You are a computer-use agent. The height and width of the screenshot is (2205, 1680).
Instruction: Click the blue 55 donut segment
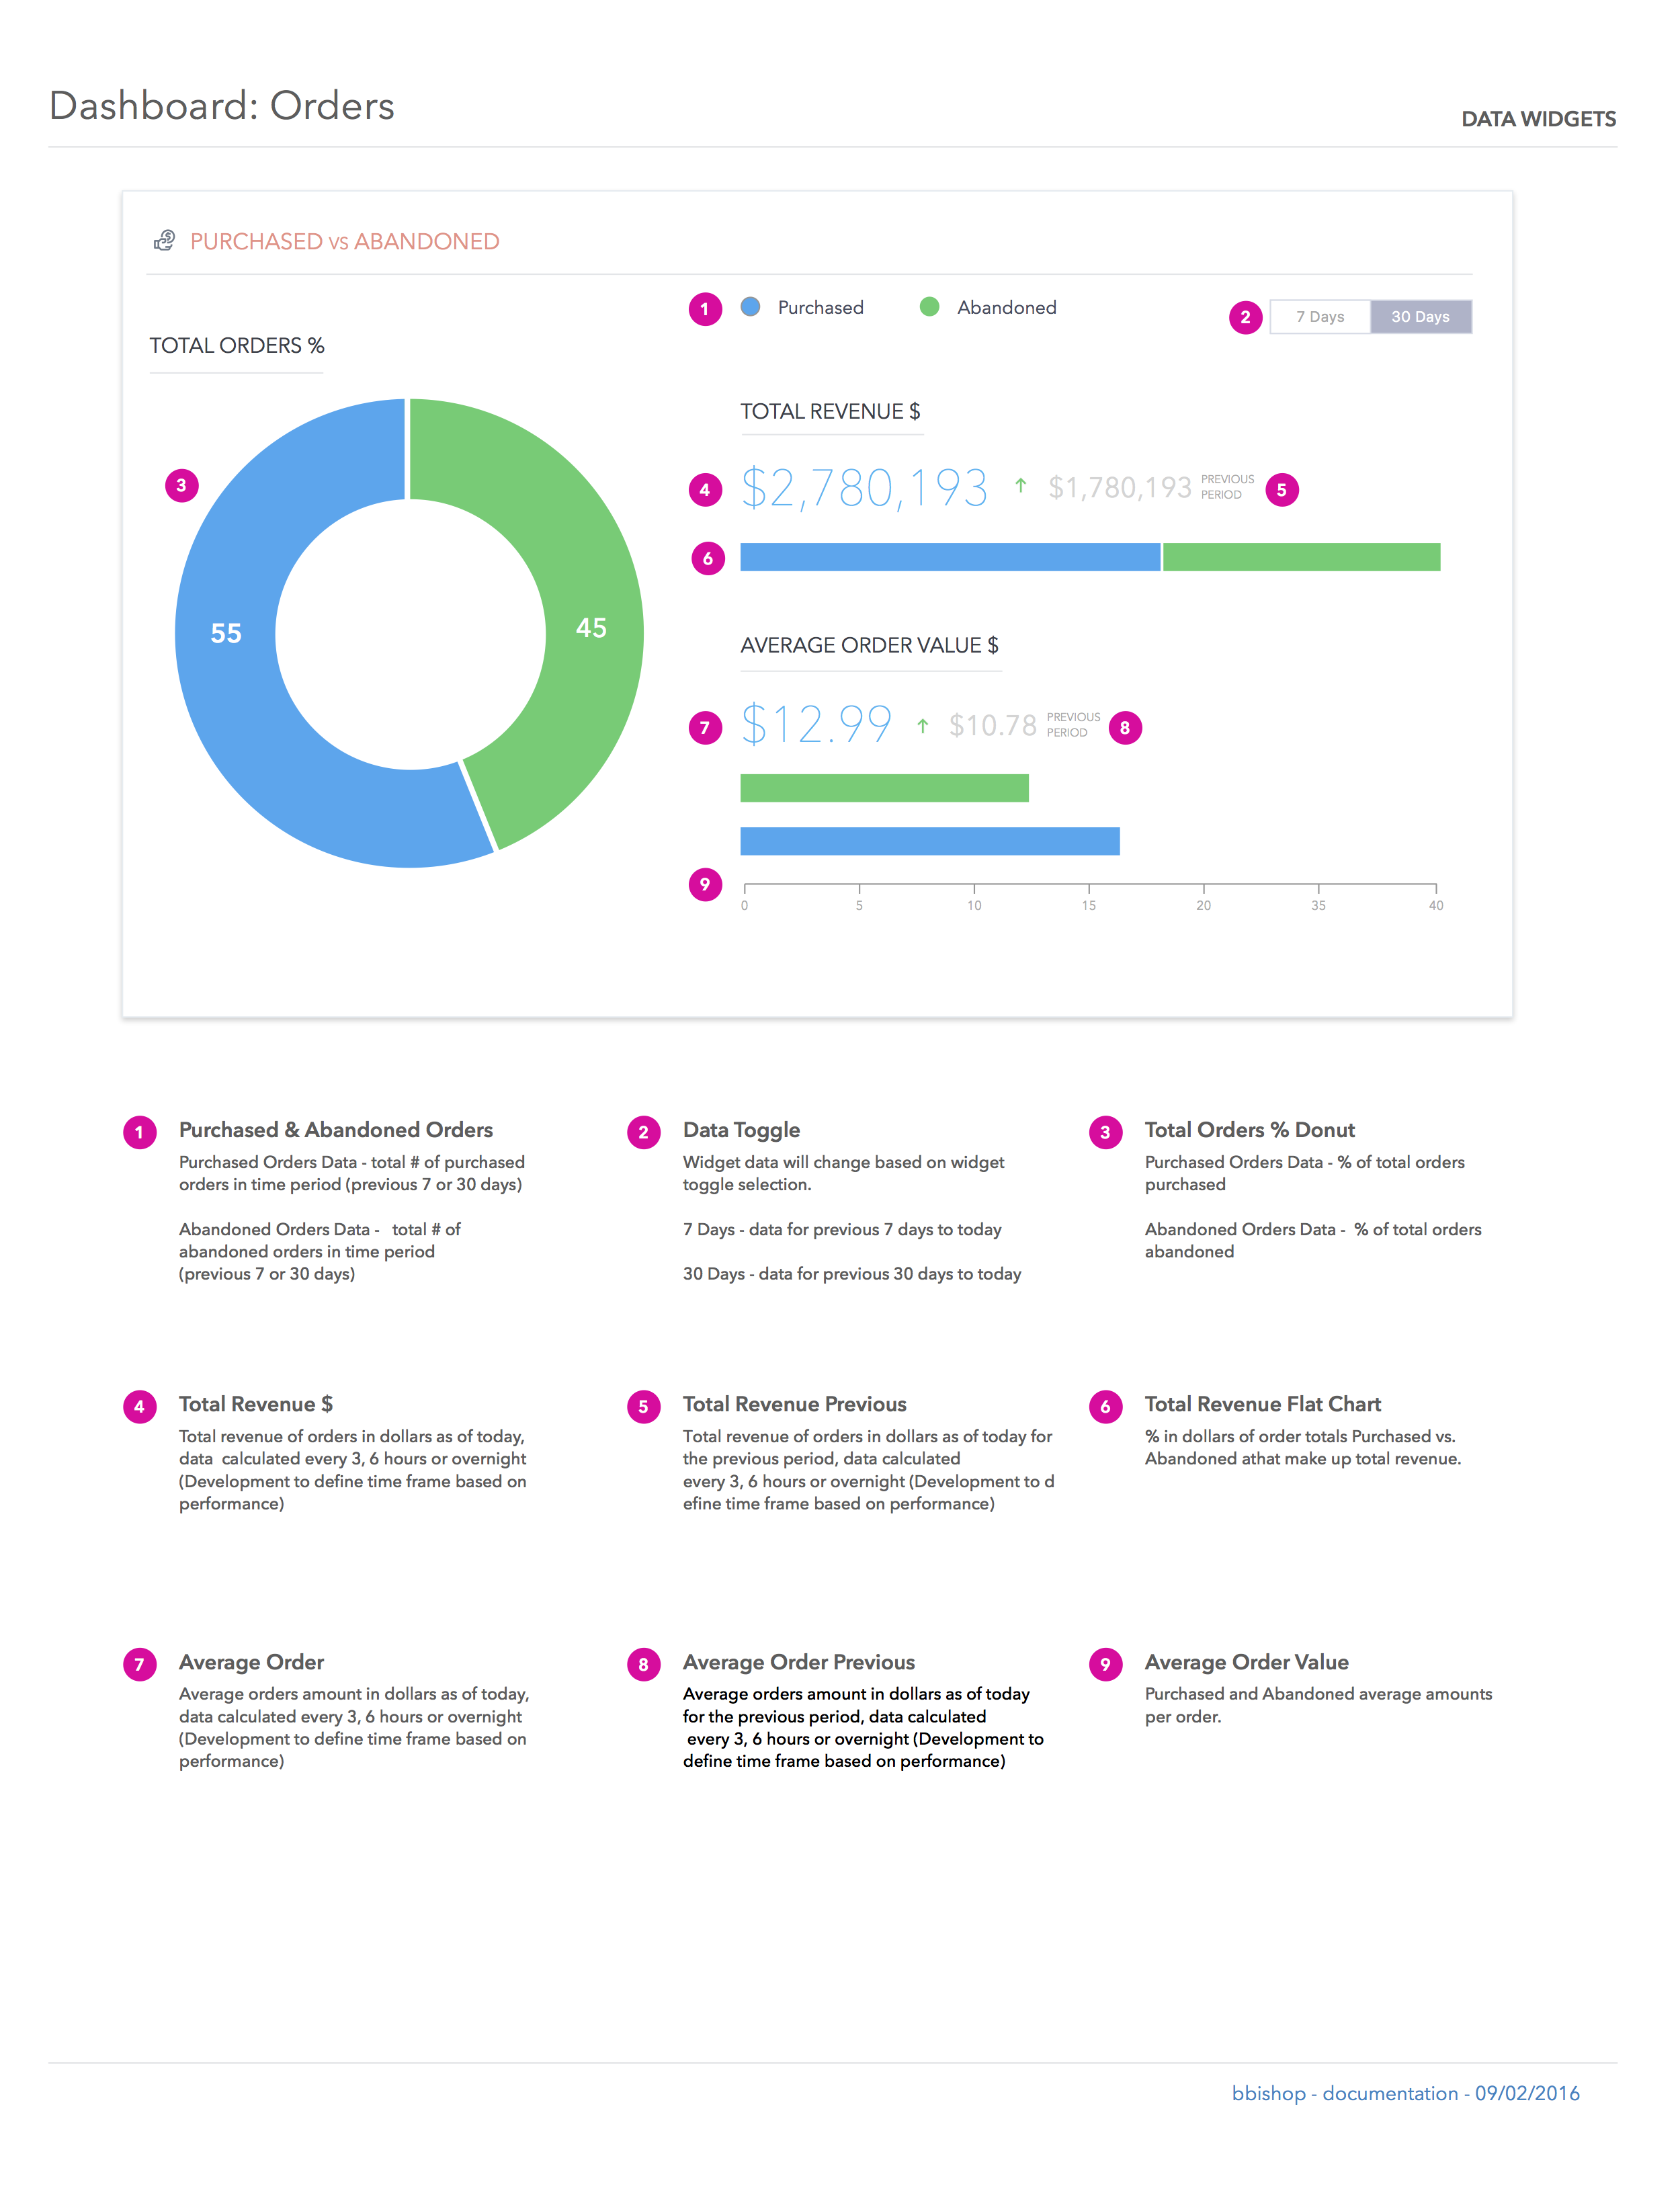[x=226, y=633]
